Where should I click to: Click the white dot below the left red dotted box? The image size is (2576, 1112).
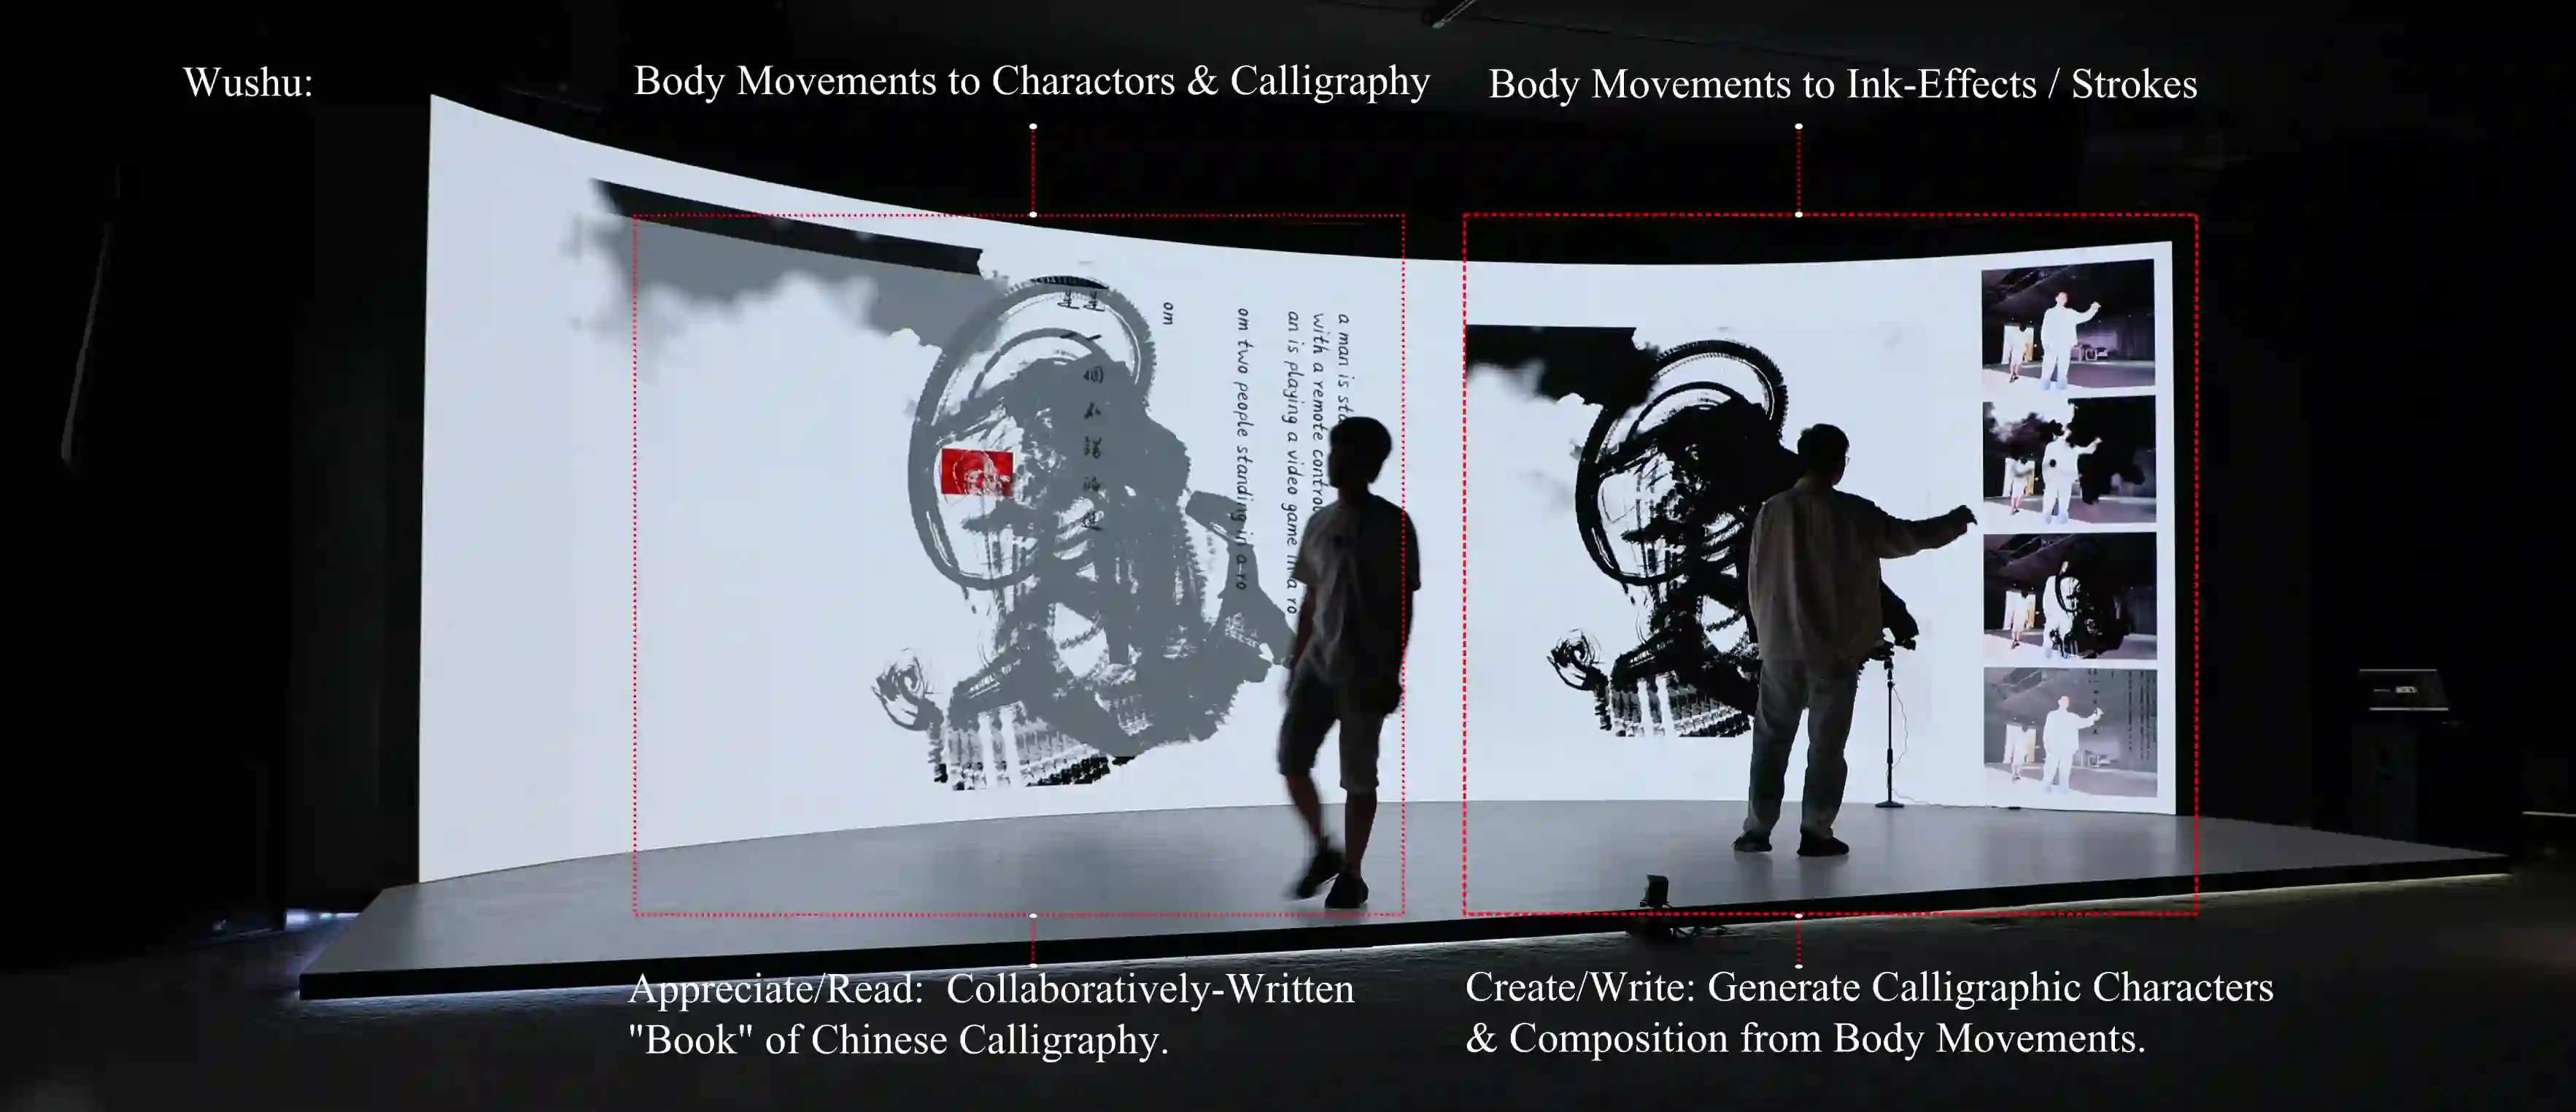coord(1033,915)
